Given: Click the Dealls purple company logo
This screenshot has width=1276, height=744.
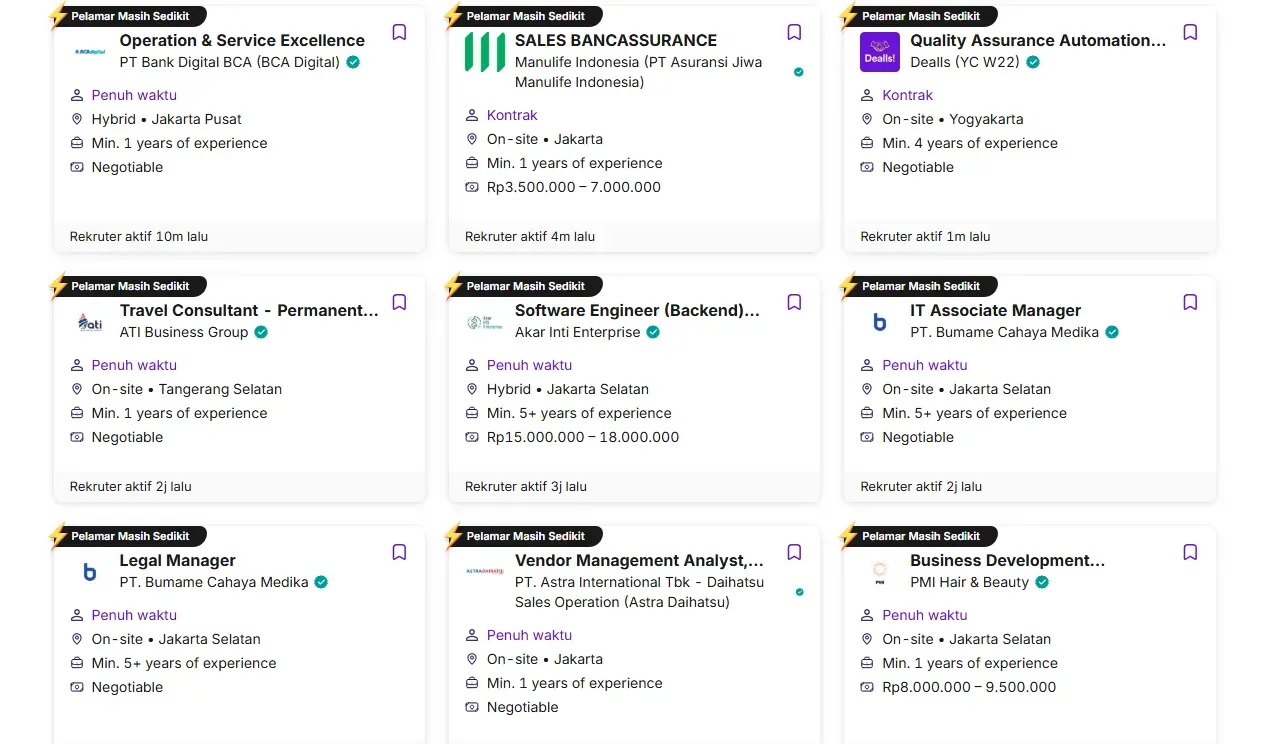Looking at the screenshot, I should pos(880,52).
